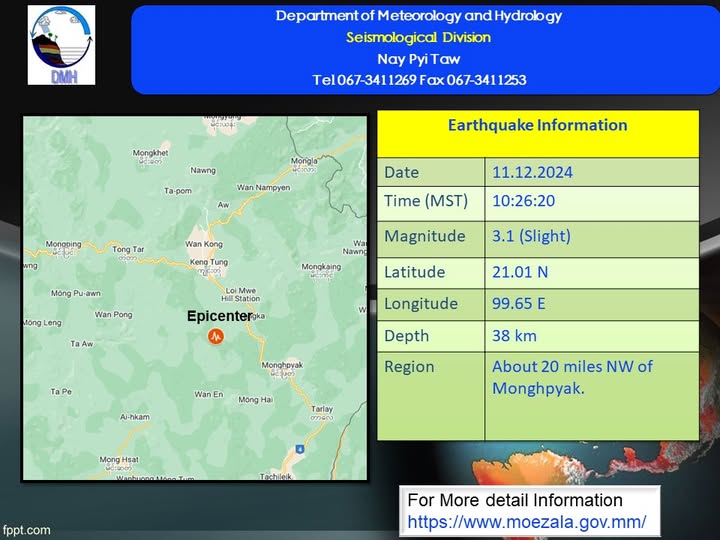Click the Tachileik label on map

pyautogui.click(x=276, y=477)
